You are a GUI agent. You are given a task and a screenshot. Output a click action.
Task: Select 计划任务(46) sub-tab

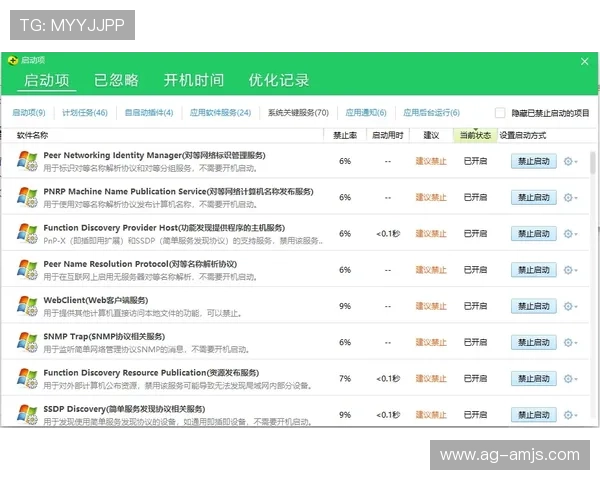(85, 113)
